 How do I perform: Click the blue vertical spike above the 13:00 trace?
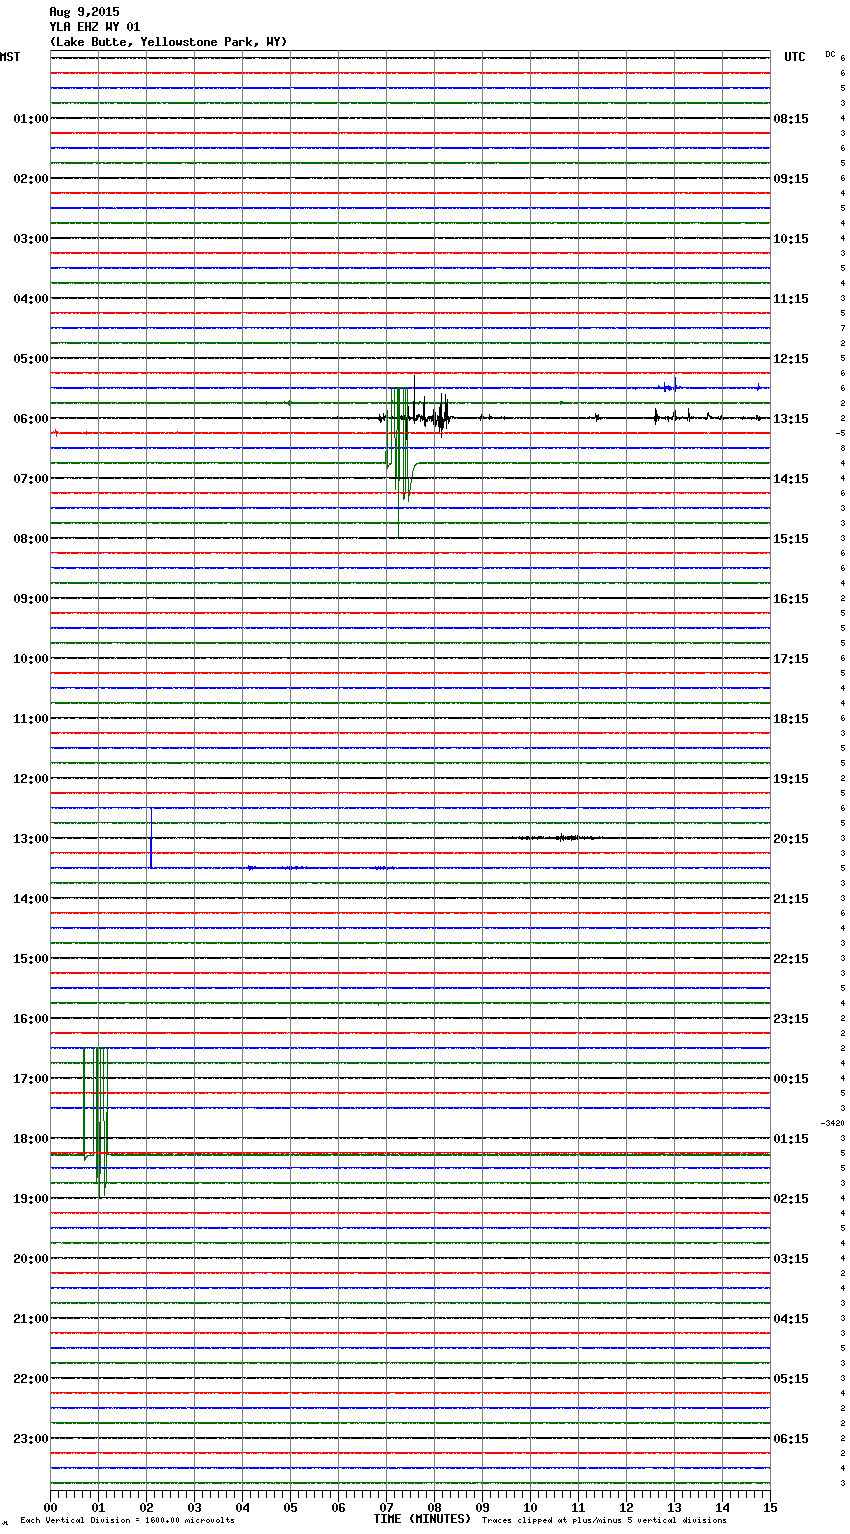[x=151, y=838]
